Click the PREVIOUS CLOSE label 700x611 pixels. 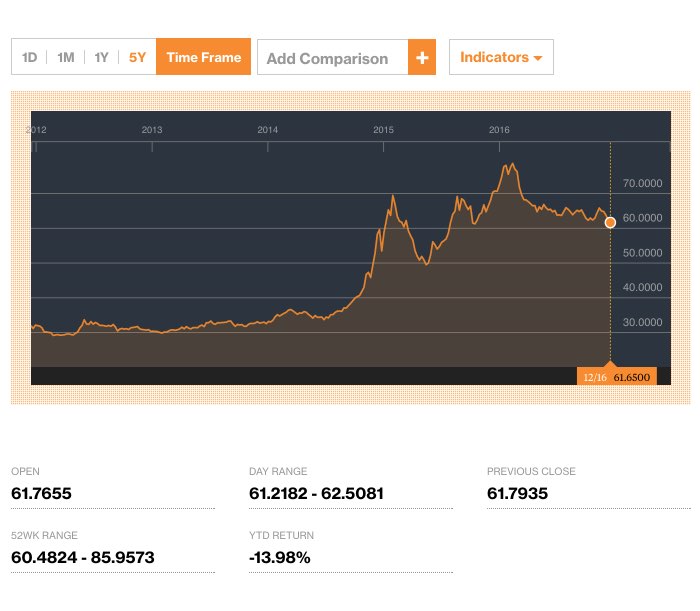pyautogui.click(x=531, y=471)
